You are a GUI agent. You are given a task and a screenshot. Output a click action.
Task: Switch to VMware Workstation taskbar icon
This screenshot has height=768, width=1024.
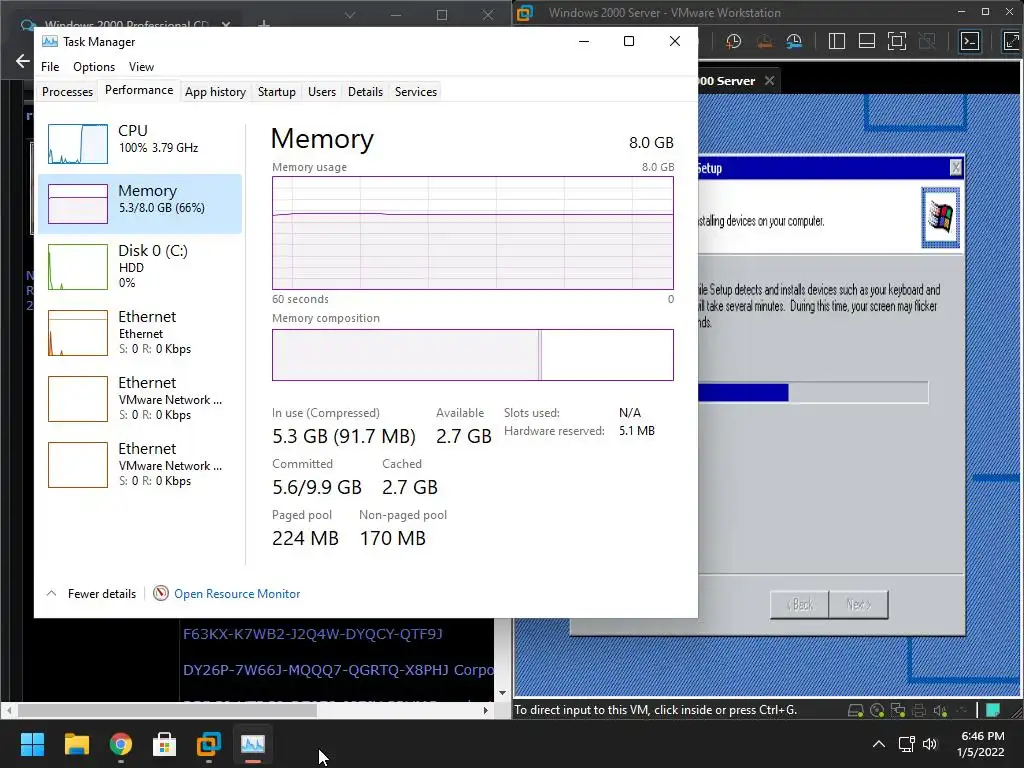(x=209, y=744)
